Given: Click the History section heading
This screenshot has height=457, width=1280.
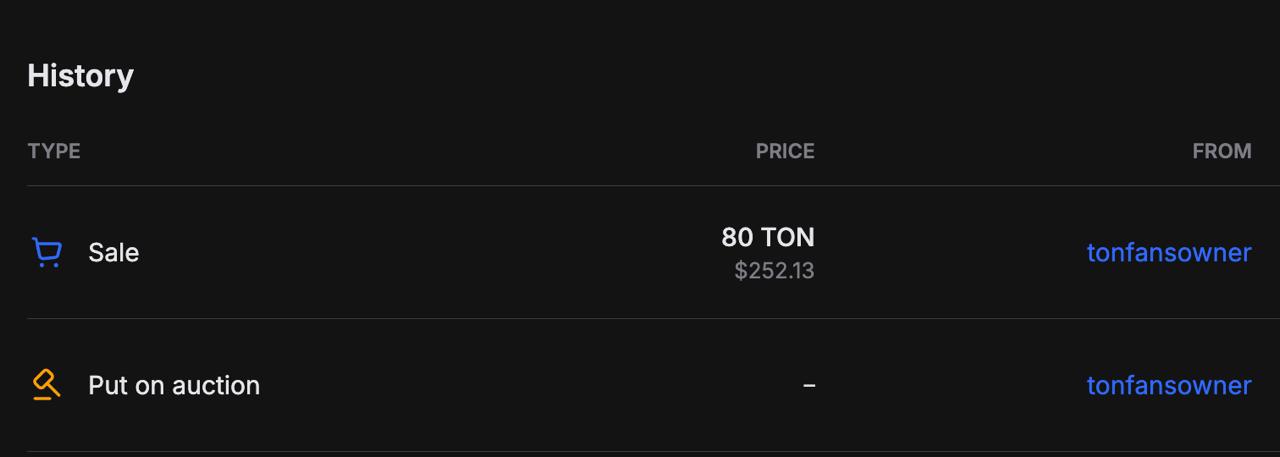Looking at the screenshot, I should coord(81,76).
